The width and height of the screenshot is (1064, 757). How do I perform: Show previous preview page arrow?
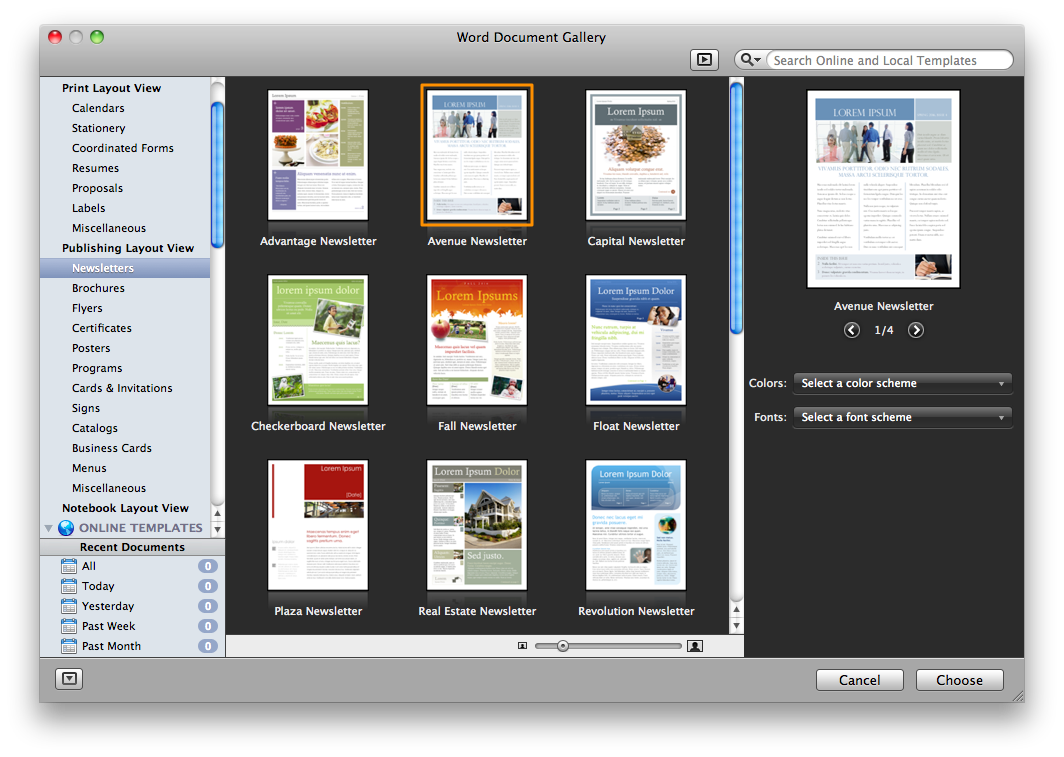point(852,330)
